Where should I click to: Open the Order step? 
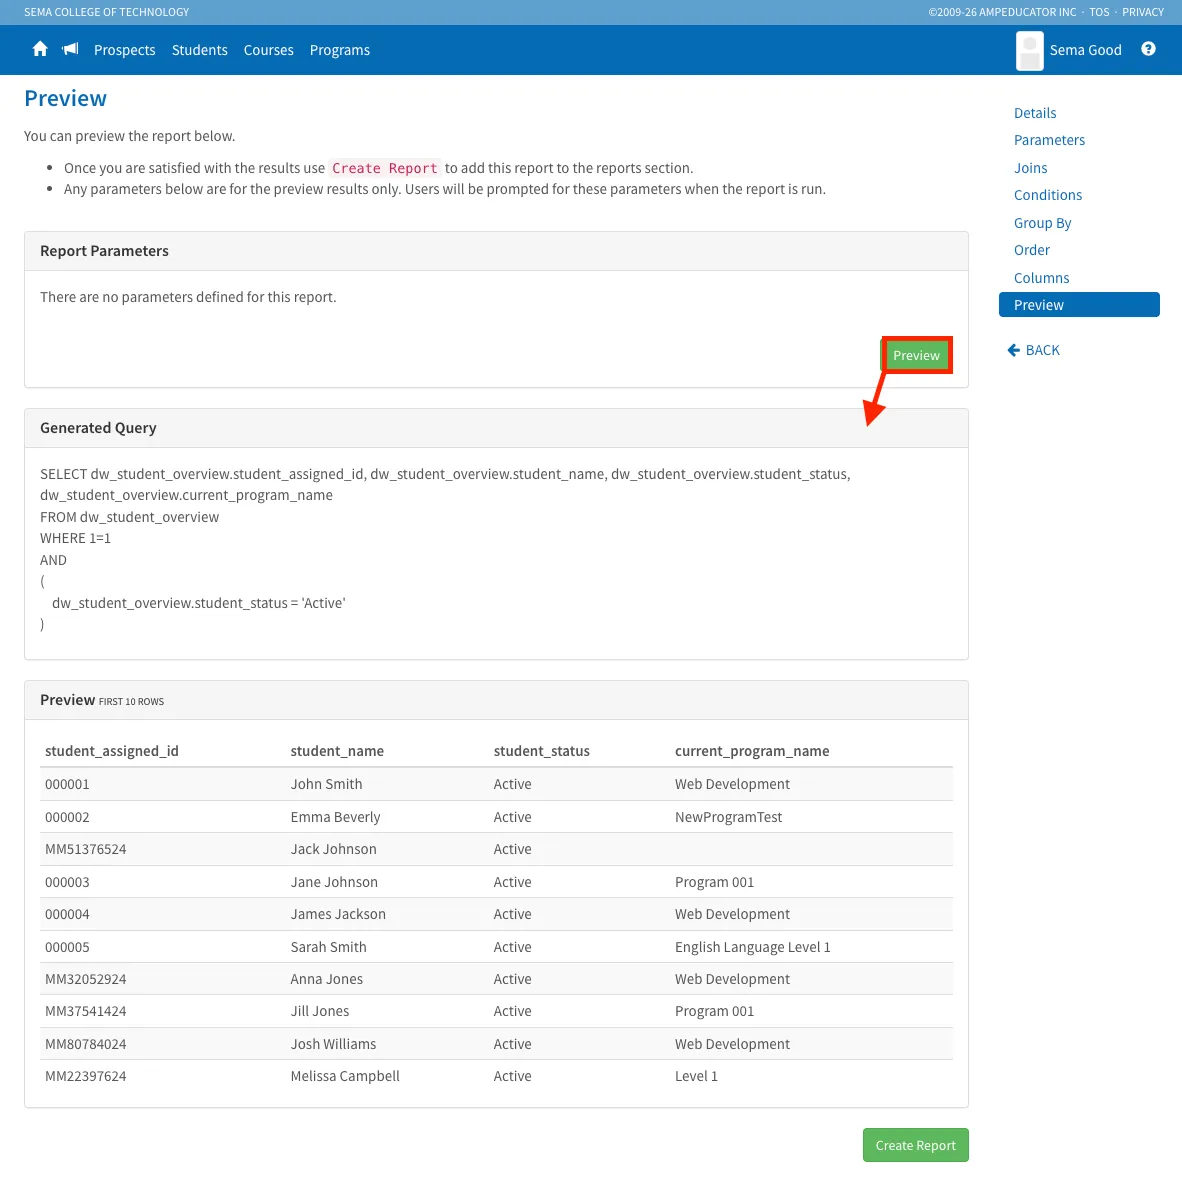(1032, 250)
